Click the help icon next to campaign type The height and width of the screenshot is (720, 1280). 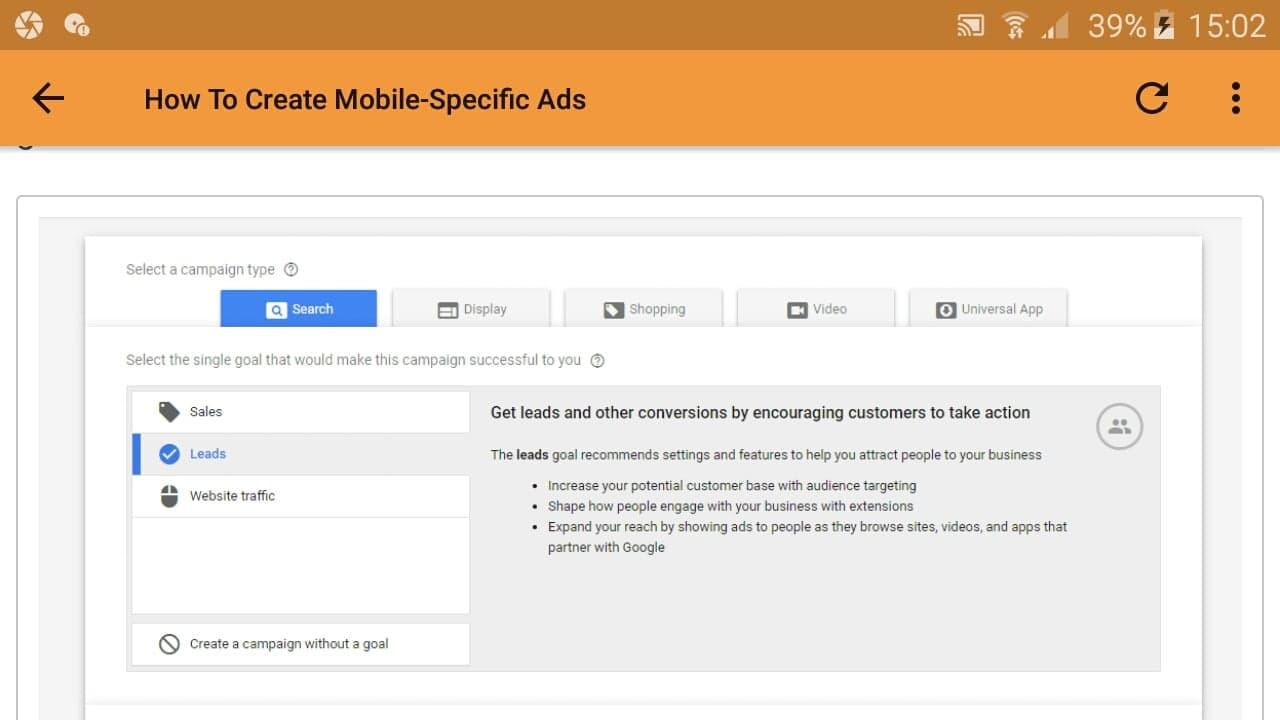coord(291,269)
